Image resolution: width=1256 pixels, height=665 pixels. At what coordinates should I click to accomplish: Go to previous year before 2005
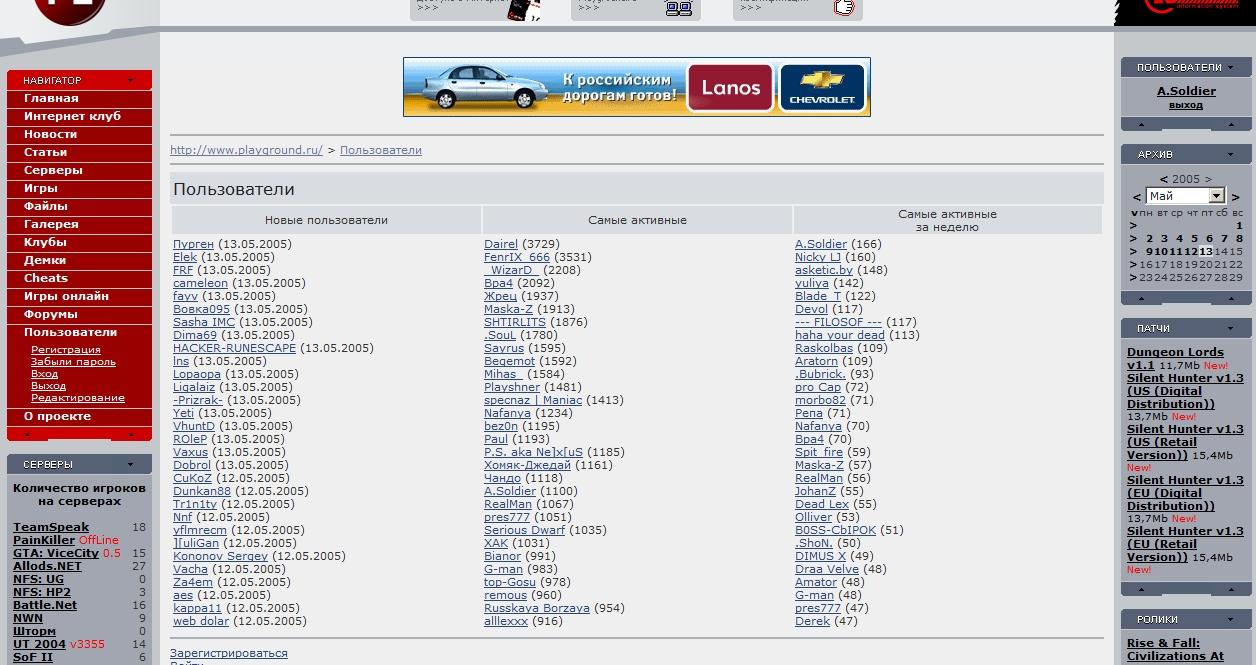pyautogui.click(x=1164, y=179)
